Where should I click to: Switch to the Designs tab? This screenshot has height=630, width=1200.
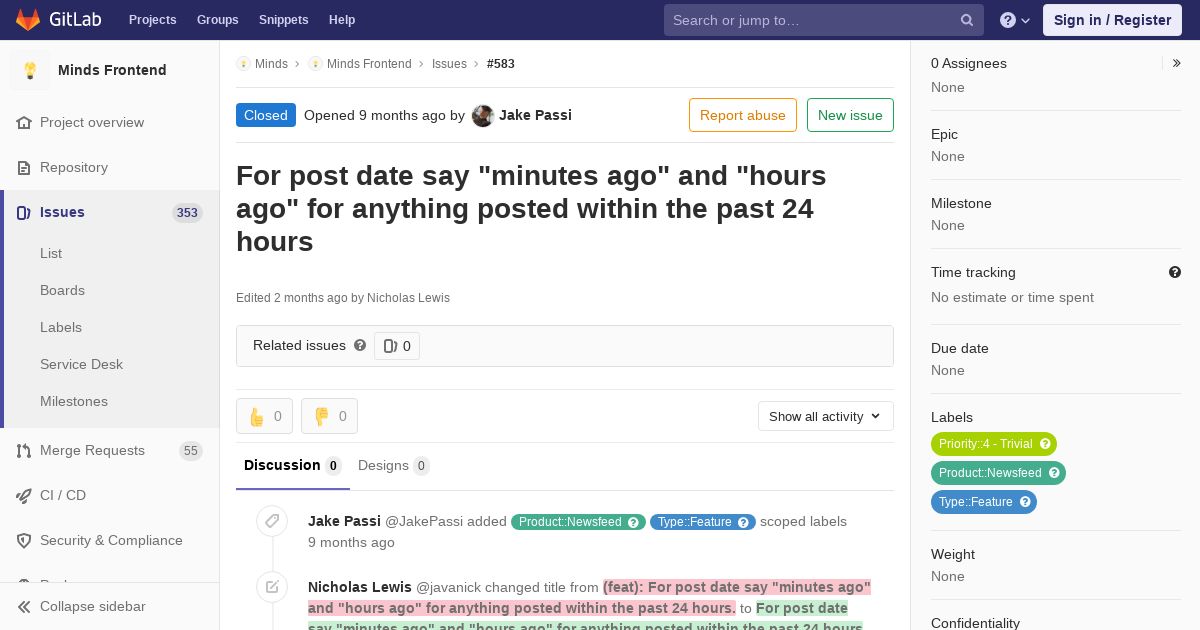coord(394,465)
